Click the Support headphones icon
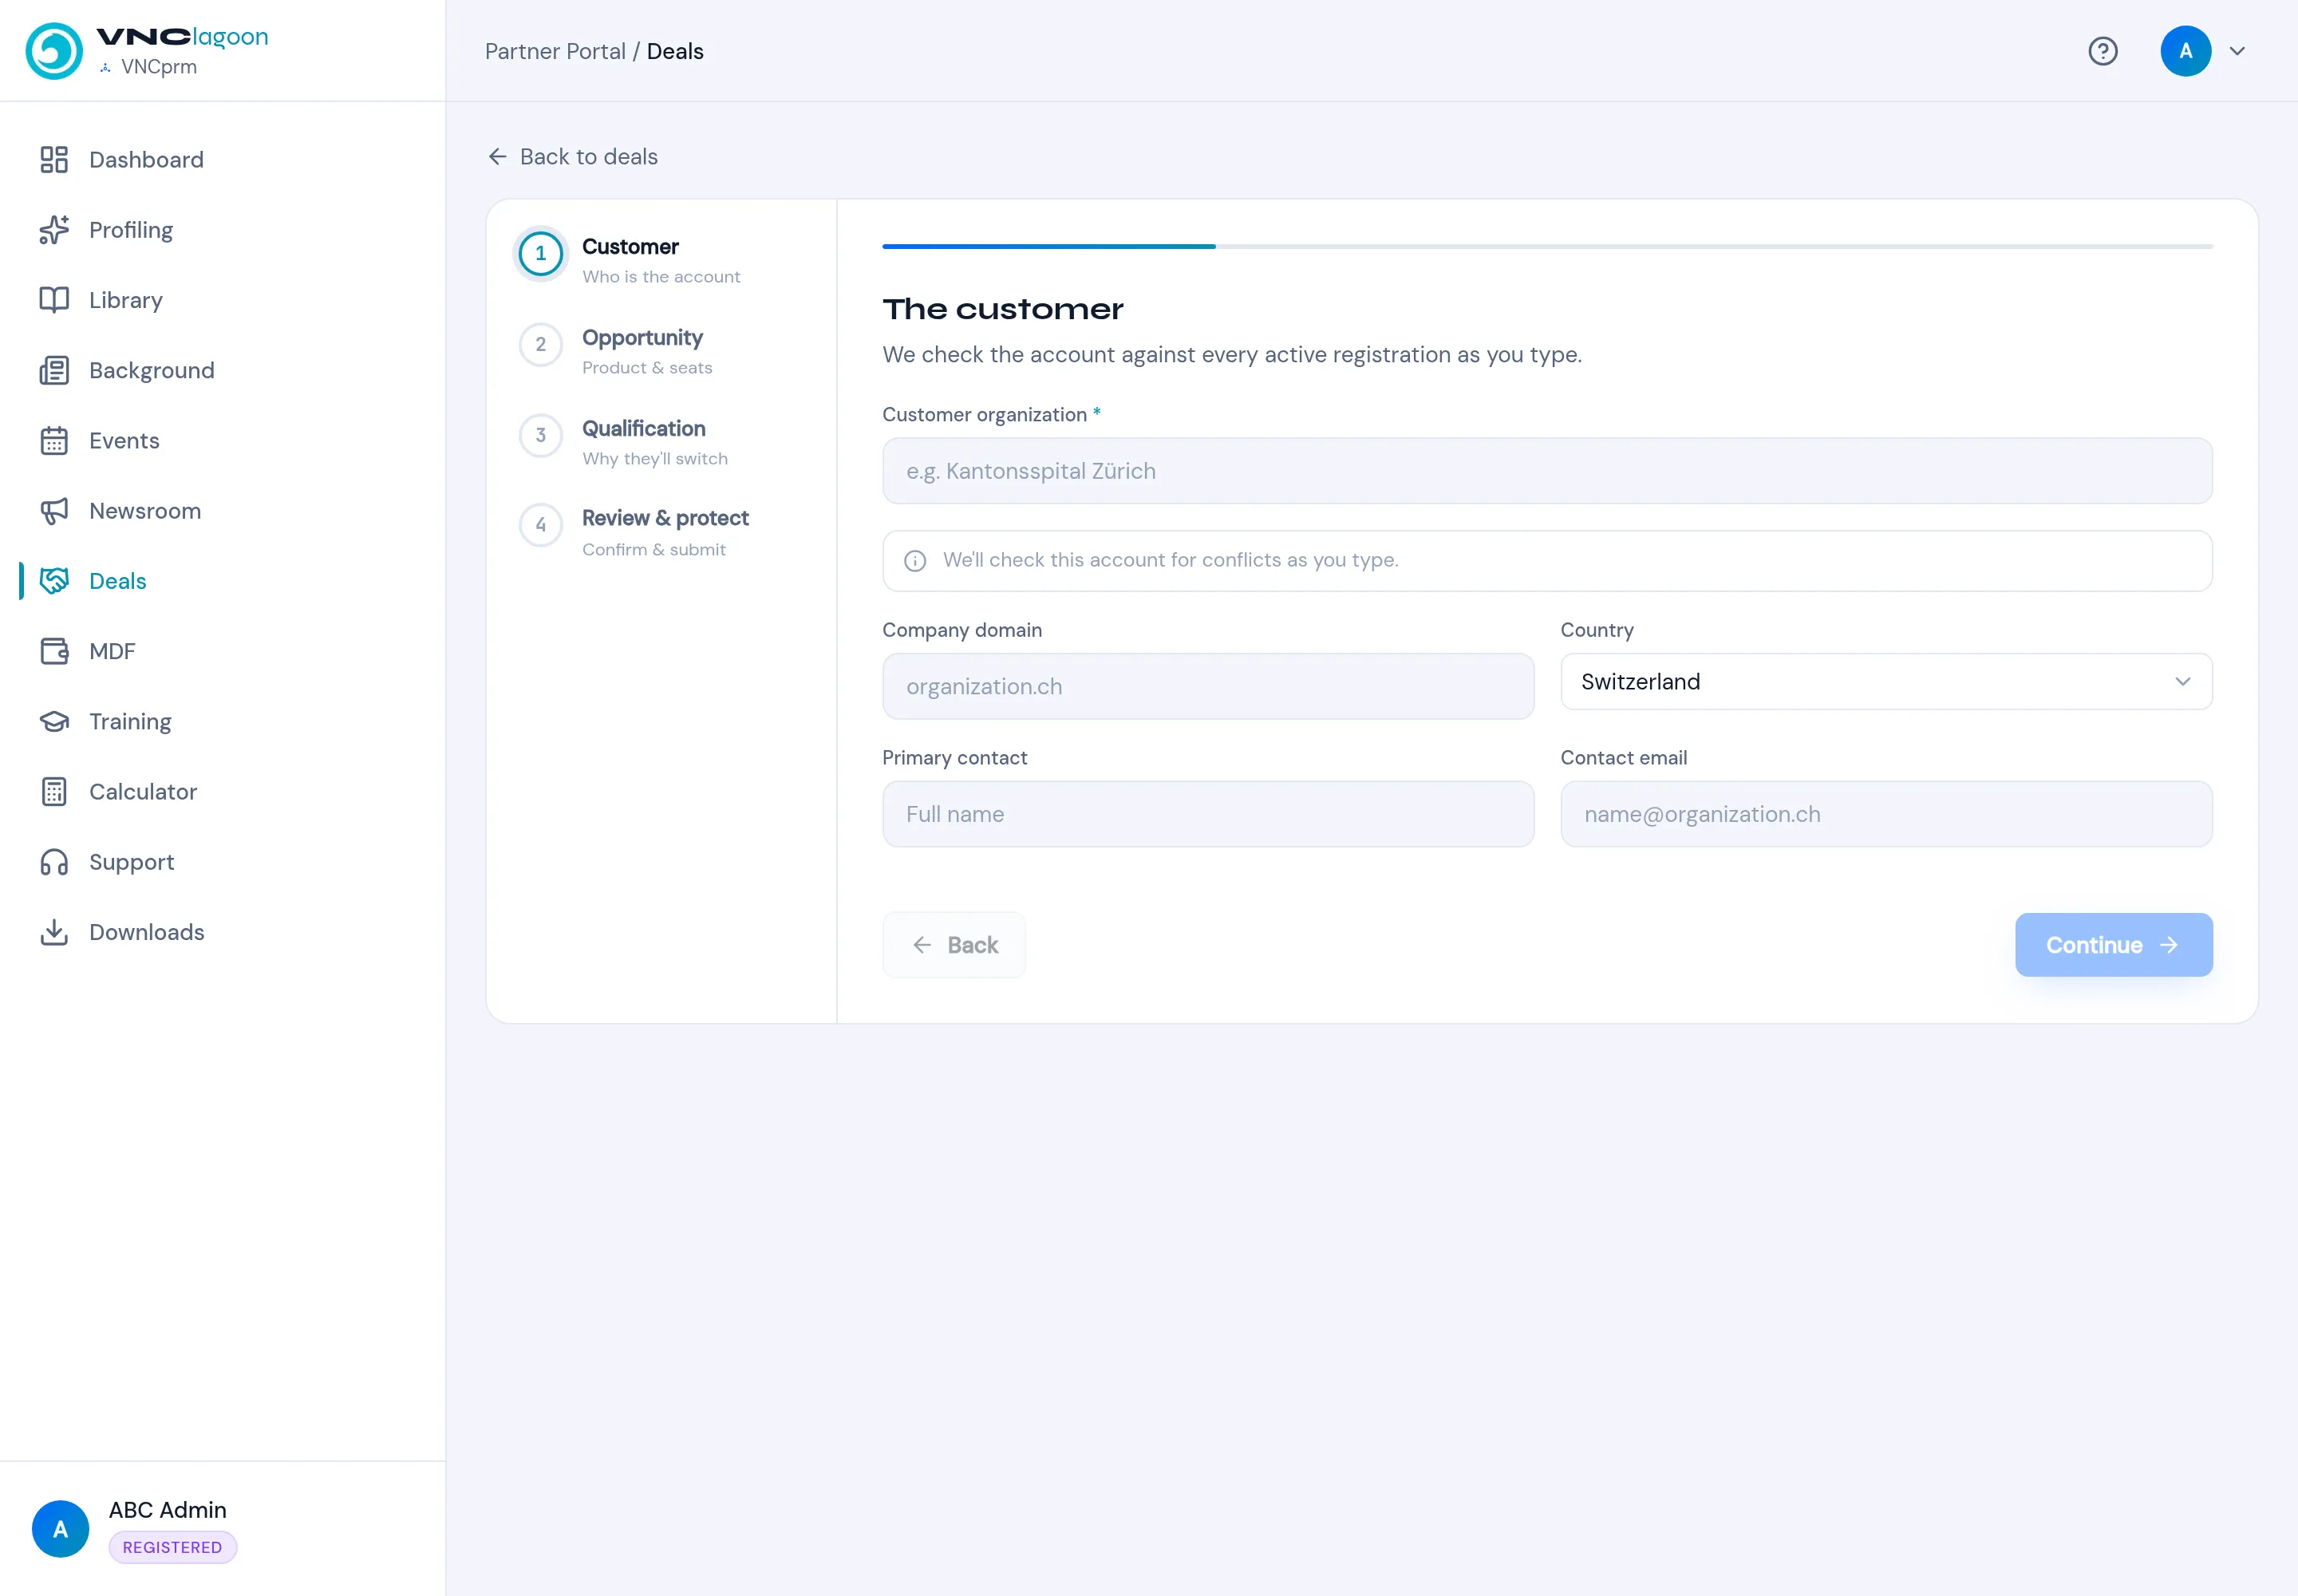Viewport: 2298px width, 1596px height. (x=54, y=862)
